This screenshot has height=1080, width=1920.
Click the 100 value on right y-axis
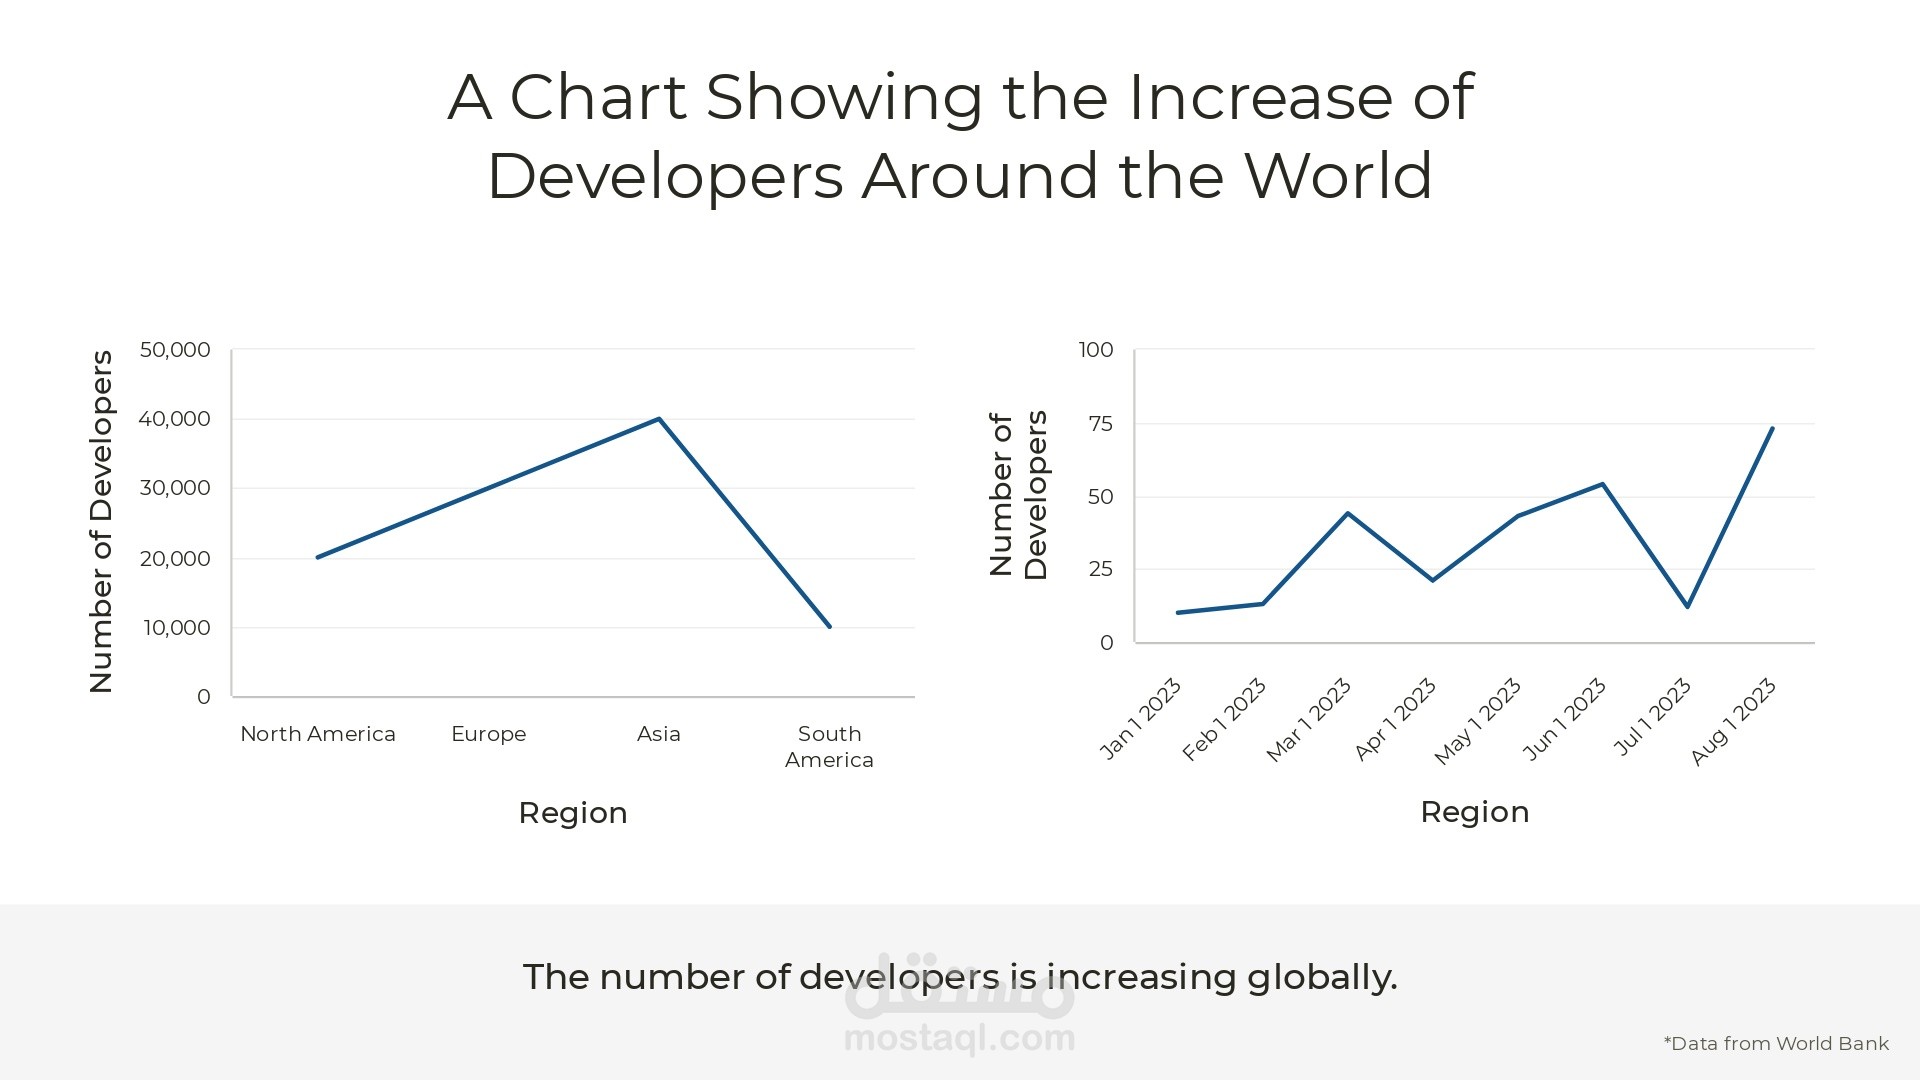click(1096, 350)
